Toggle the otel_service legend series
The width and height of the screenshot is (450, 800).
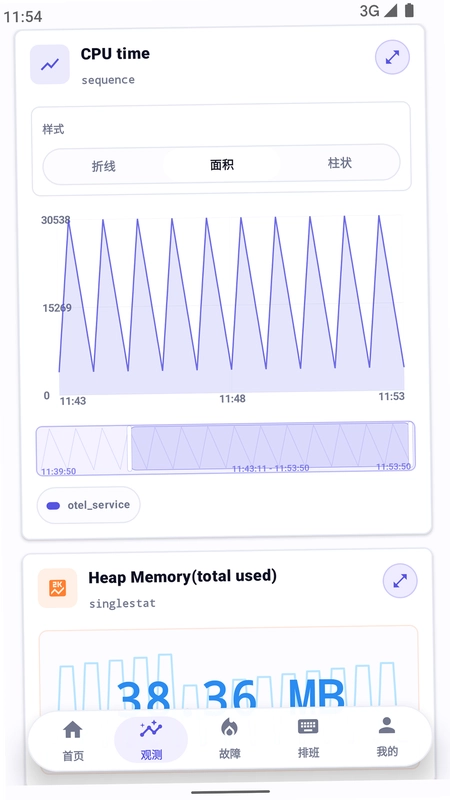click(89, 505)
